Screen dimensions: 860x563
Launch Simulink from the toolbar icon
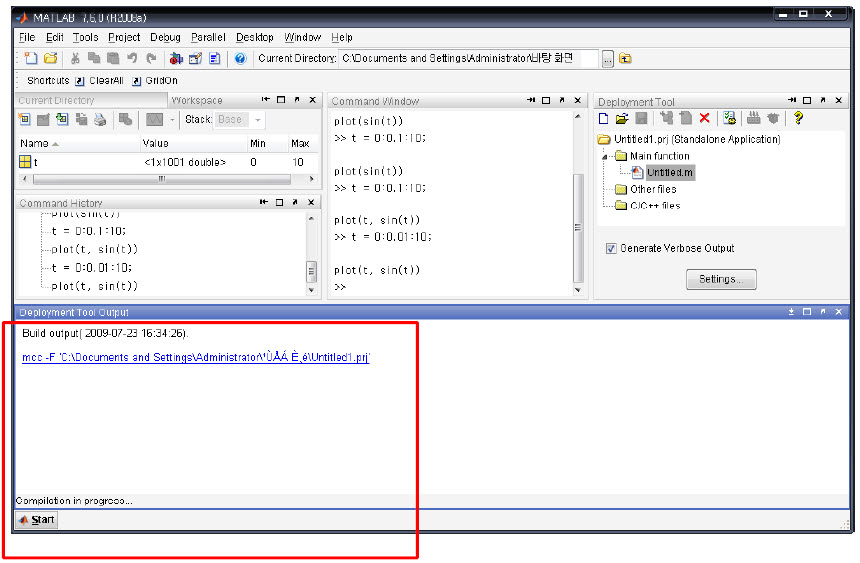[x=176, y=58]
